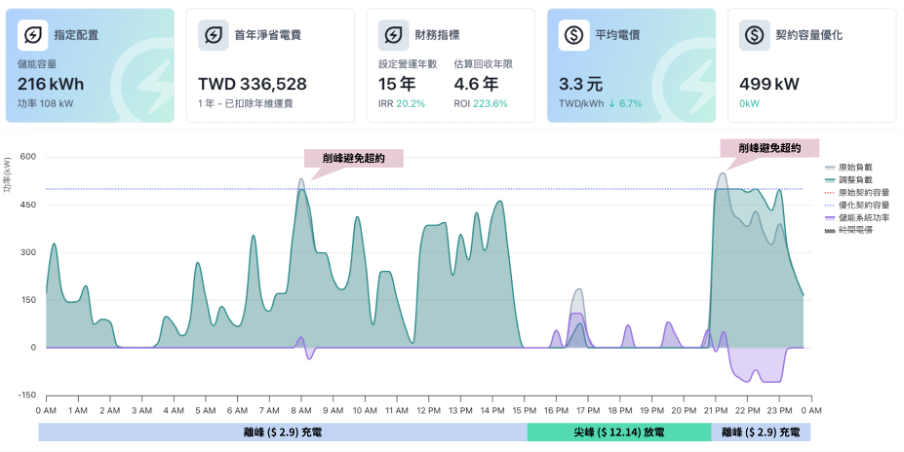Image resolution: width=904 pixels, height=452 pixels.
Task: Select the 首年淨省電費 card title
Action: 268,35
